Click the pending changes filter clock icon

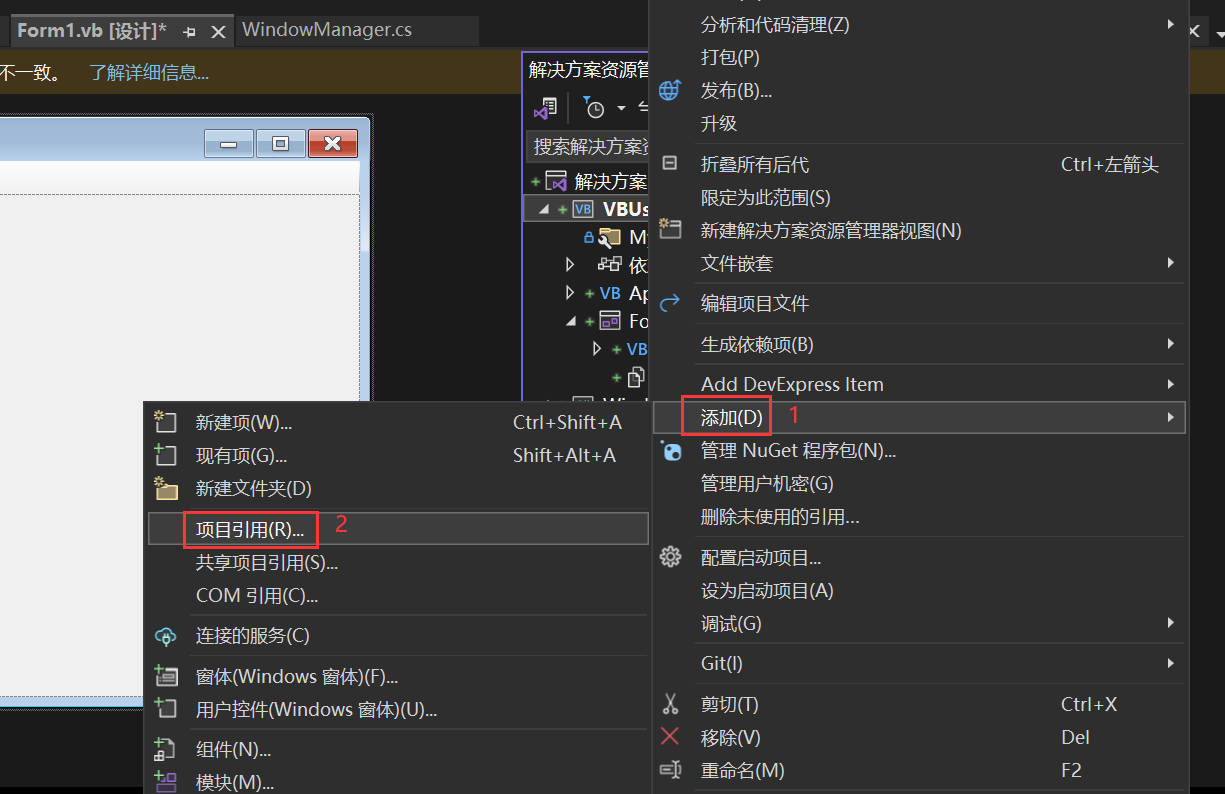click(595, 108)
